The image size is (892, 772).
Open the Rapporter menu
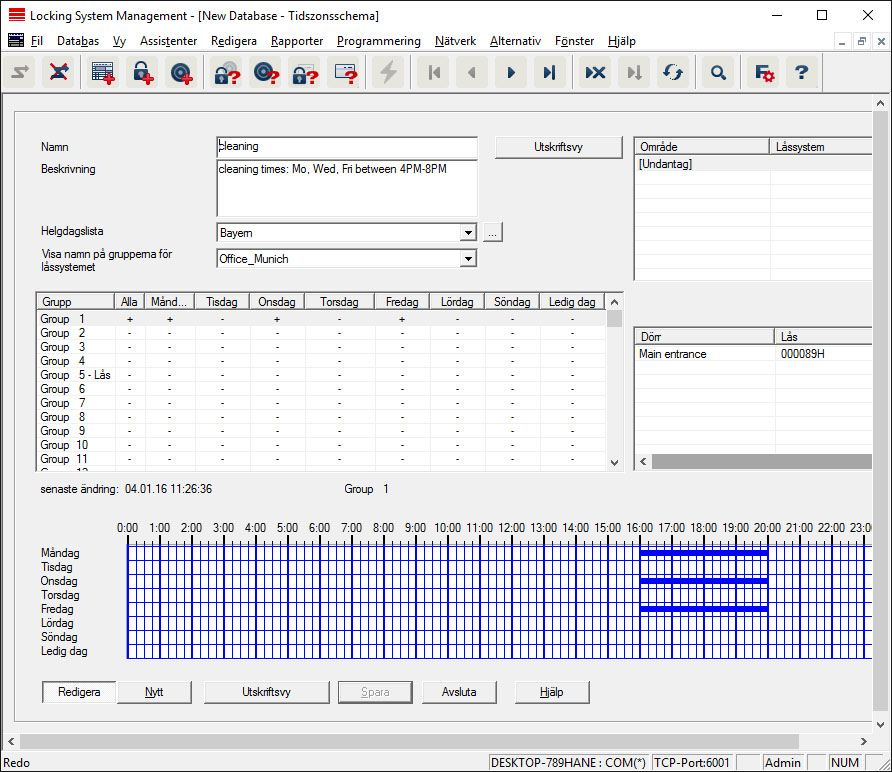[296, 41]
